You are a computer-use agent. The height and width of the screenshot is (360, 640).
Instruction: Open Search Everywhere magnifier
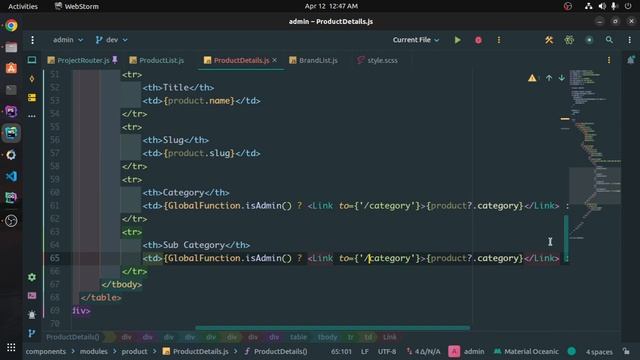click(609, 40)
